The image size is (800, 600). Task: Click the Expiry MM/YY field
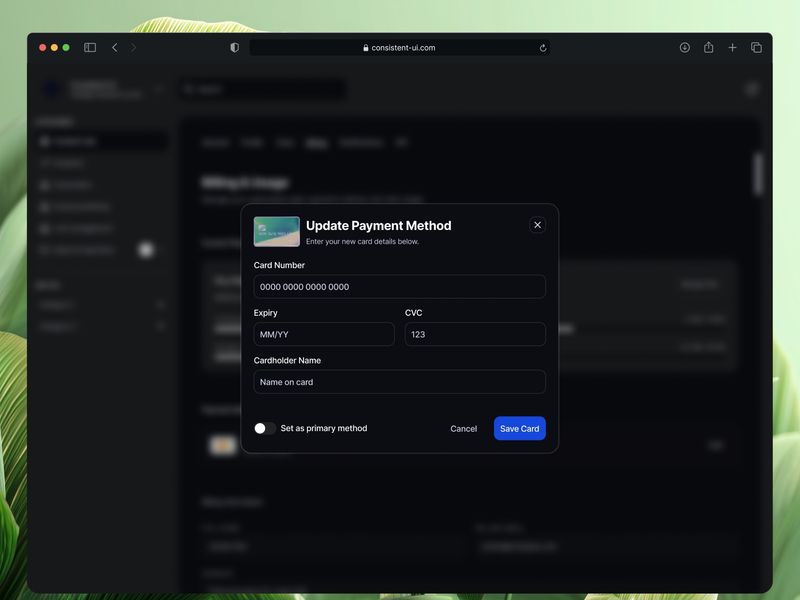[322, 334]
